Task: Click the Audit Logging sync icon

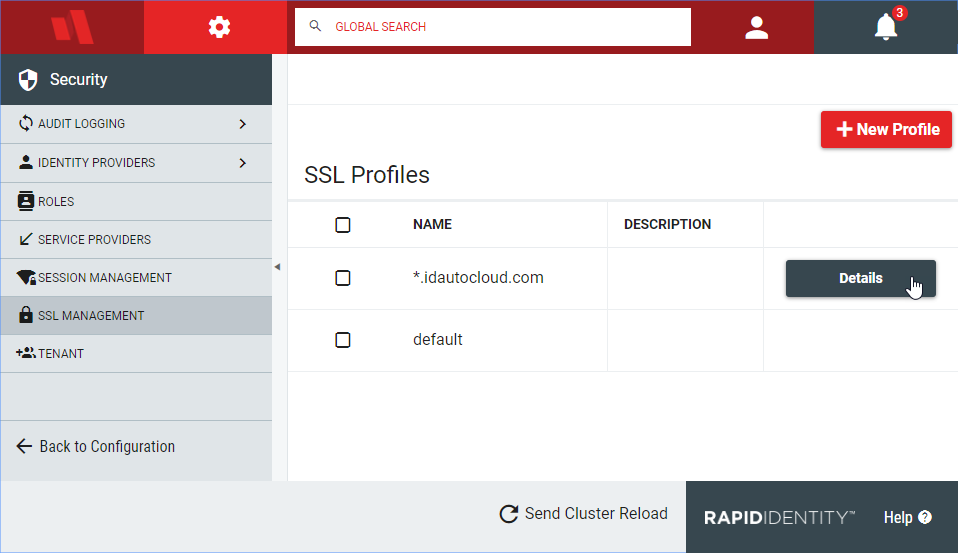Action: coord(26,123)
